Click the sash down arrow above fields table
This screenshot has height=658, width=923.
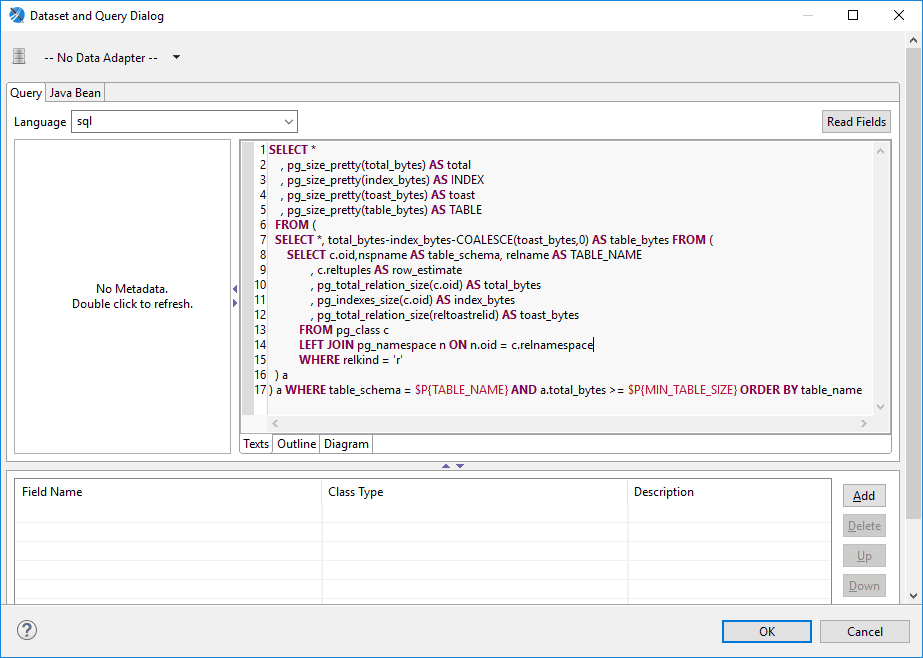click(x=460, y=466)
